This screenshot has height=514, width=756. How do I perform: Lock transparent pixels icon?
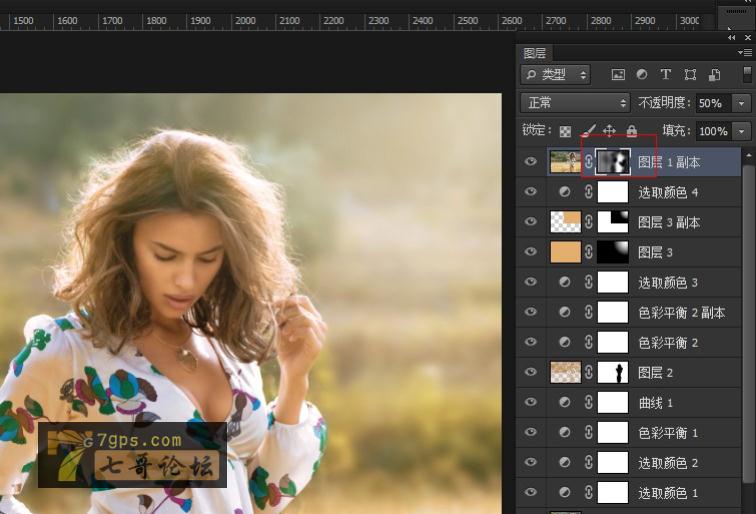coord(565,131)
